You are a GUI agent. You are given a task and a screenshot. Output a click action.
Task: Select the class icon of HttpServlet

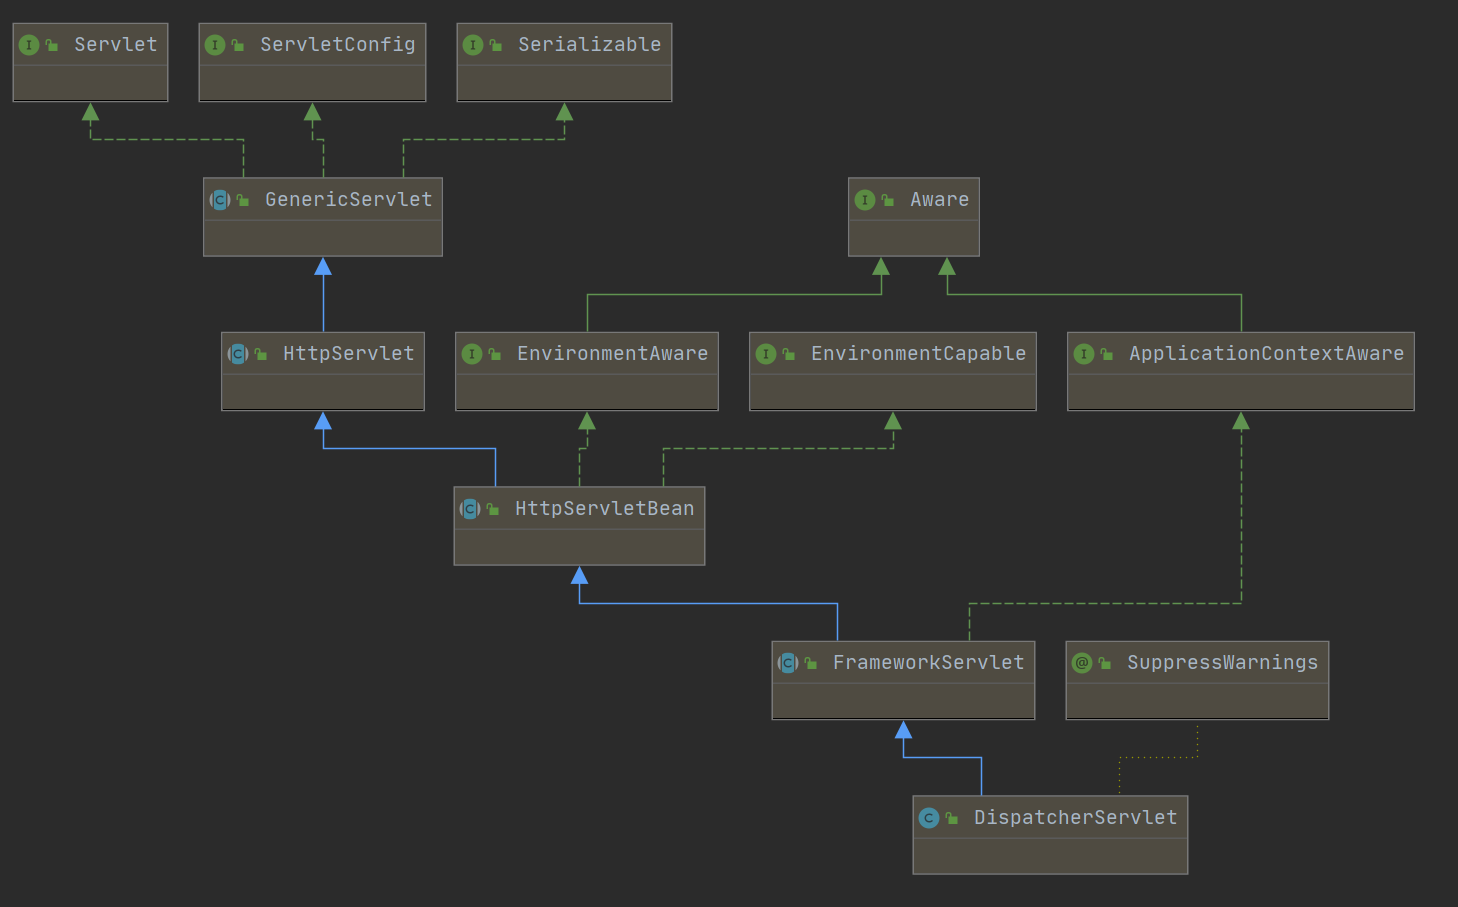237,353
